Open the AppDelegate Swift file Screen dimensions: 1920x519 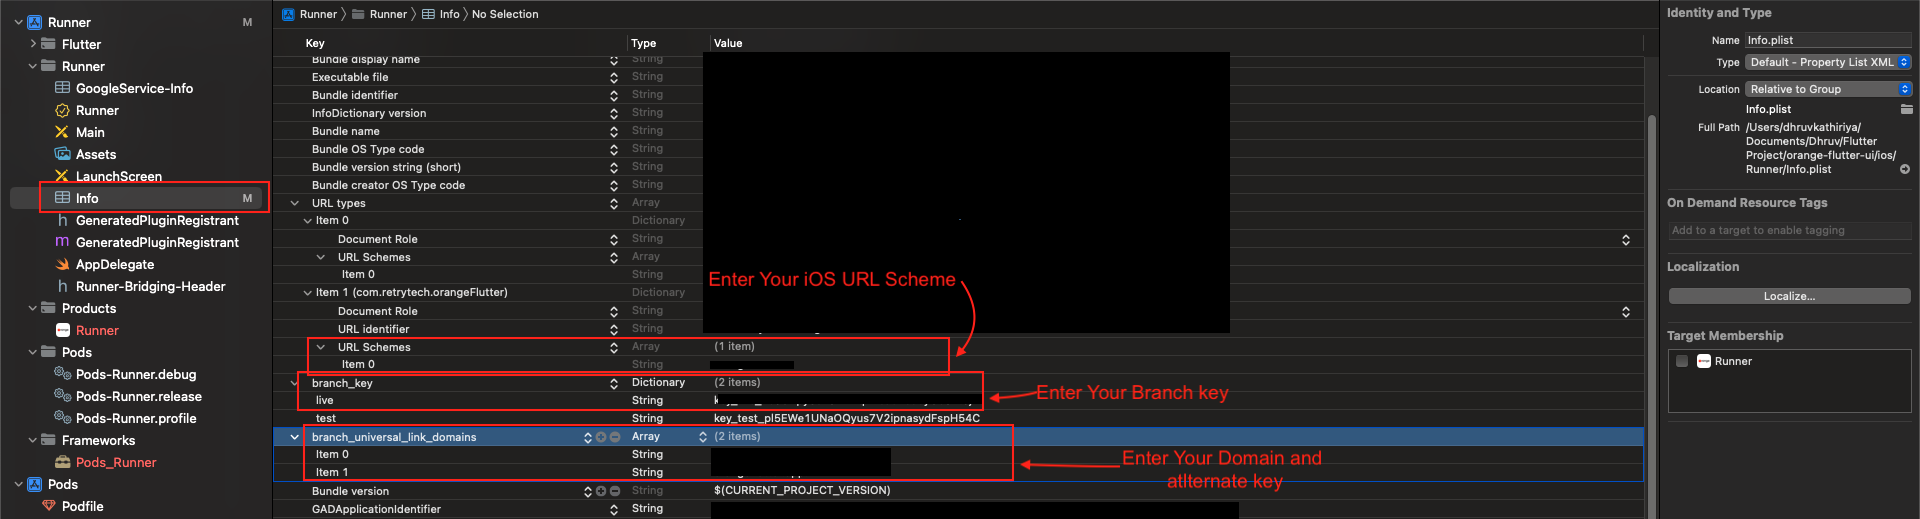pos(114,265)
